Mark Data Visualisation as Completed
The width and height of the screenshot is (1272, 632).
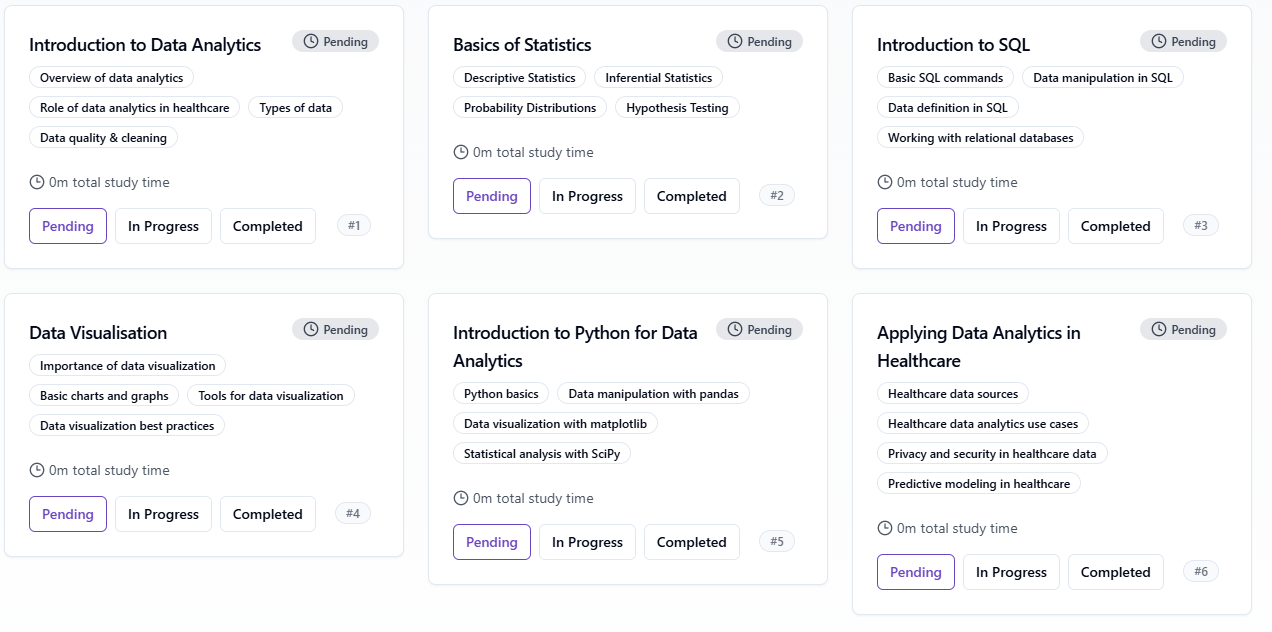[267, 514]
